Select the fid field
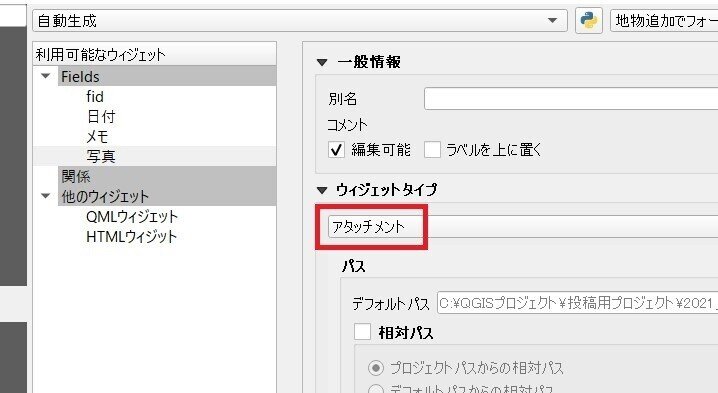 point(95,96)
